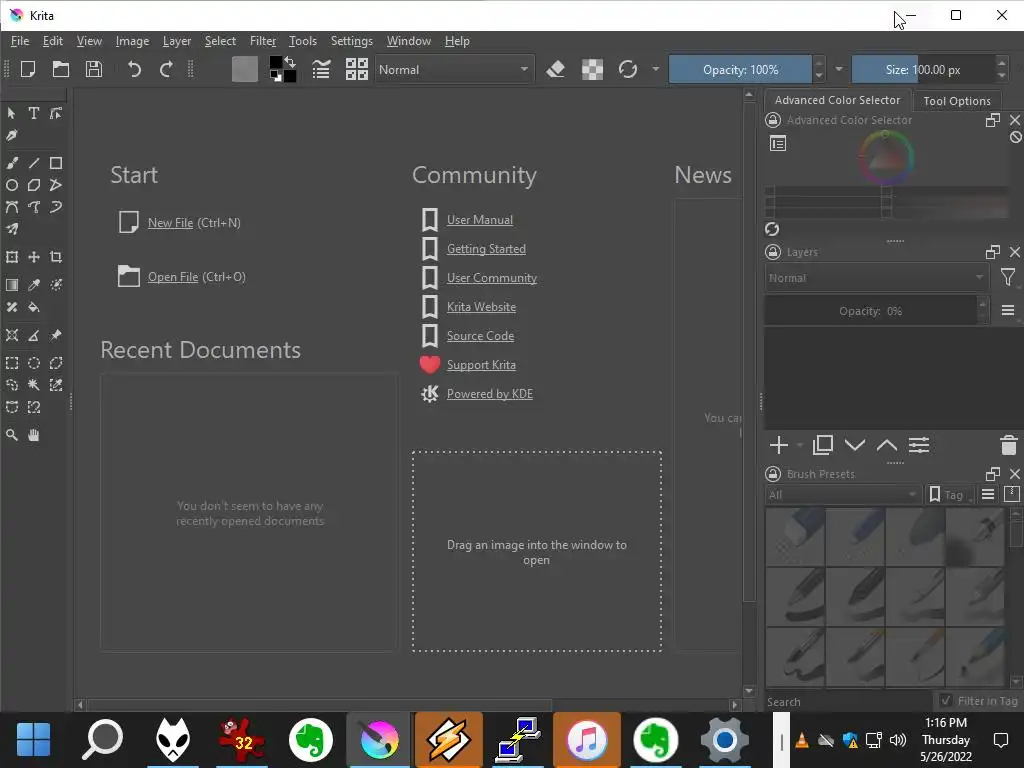Open the Layer menu
The height and width of the screenshot is (768, 1024).
pyautogui.click(x=176, y=40)
